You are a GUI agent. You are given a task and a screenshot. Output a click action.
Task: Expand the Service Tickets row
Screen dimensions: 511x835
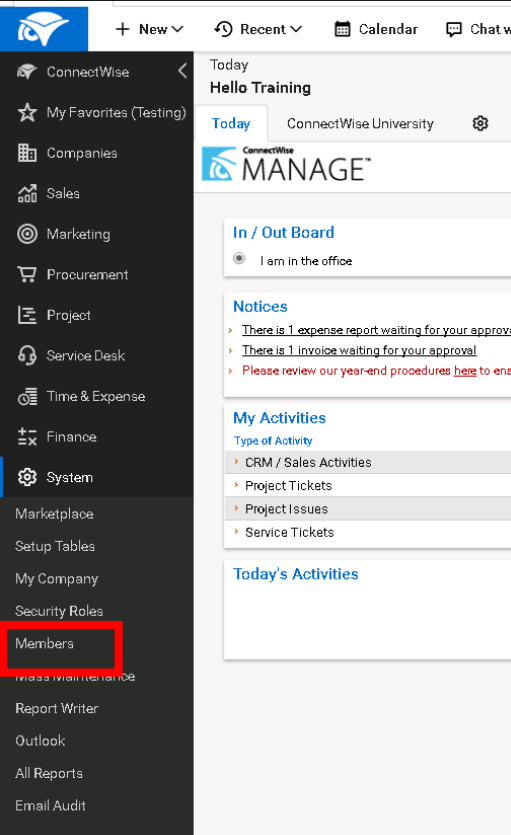367,533
